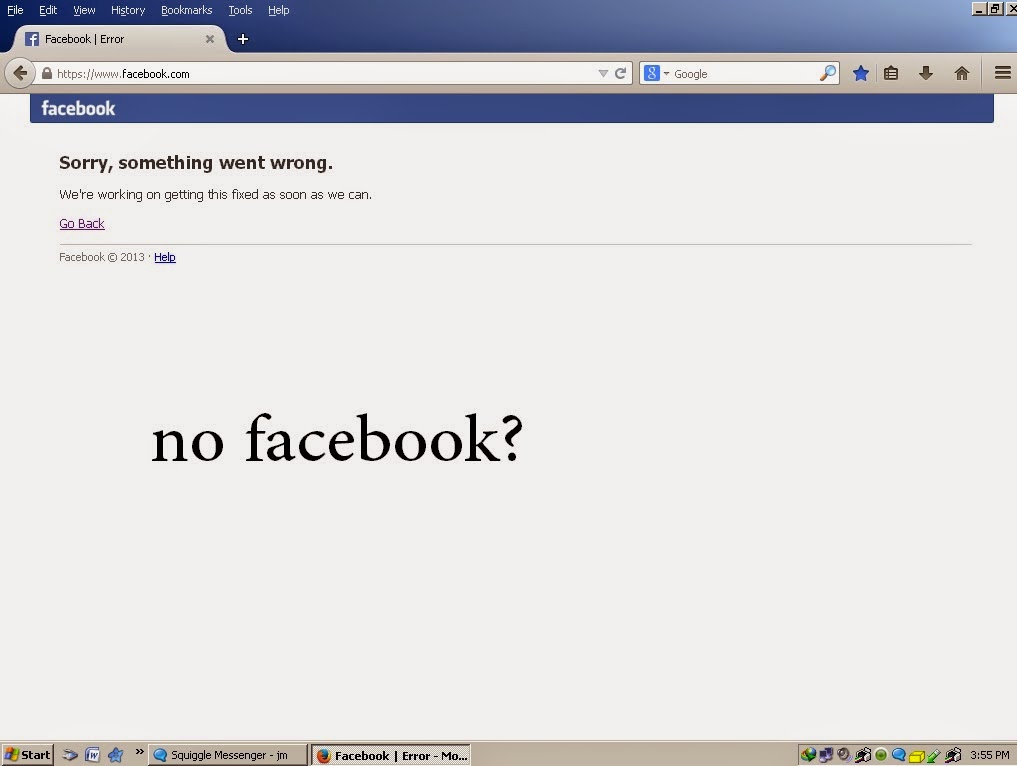Image resolution: width=1017 pixels, height=766 pixels.
Task: Open the Tools menu
Action: click(x=240, y=10)
